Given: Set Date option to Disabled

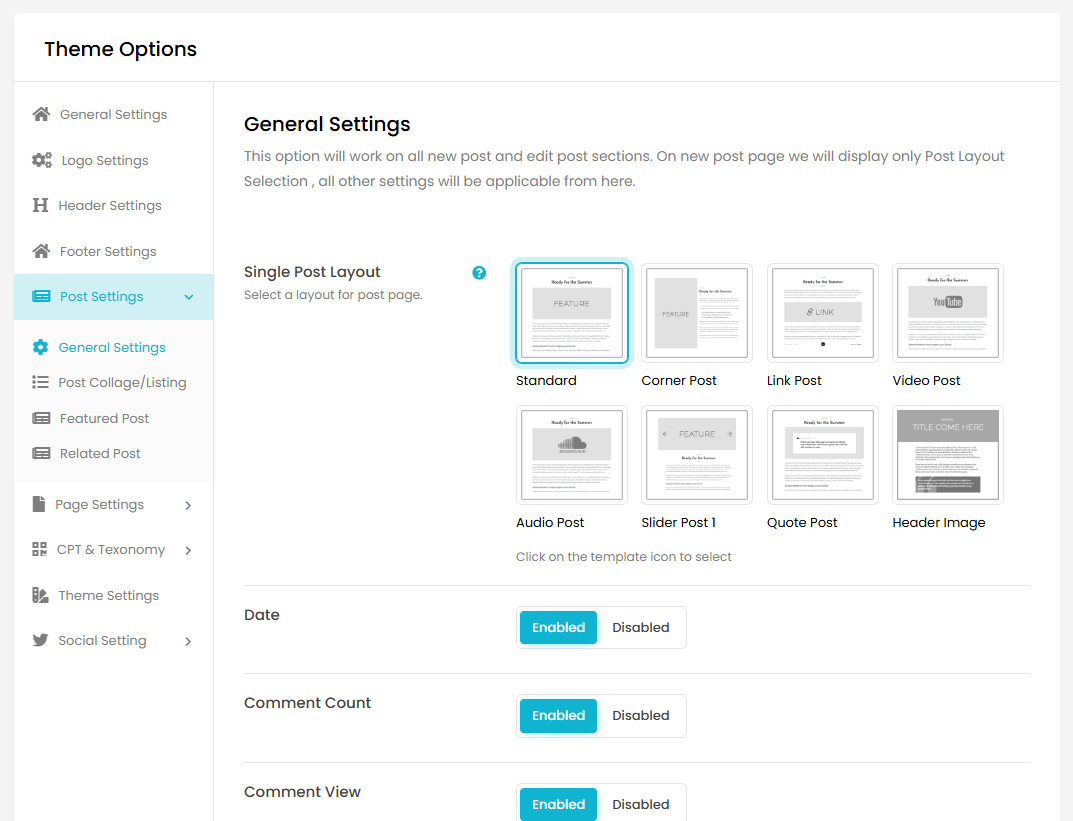Looking at the screenshot, I should [x=640, y=628].
